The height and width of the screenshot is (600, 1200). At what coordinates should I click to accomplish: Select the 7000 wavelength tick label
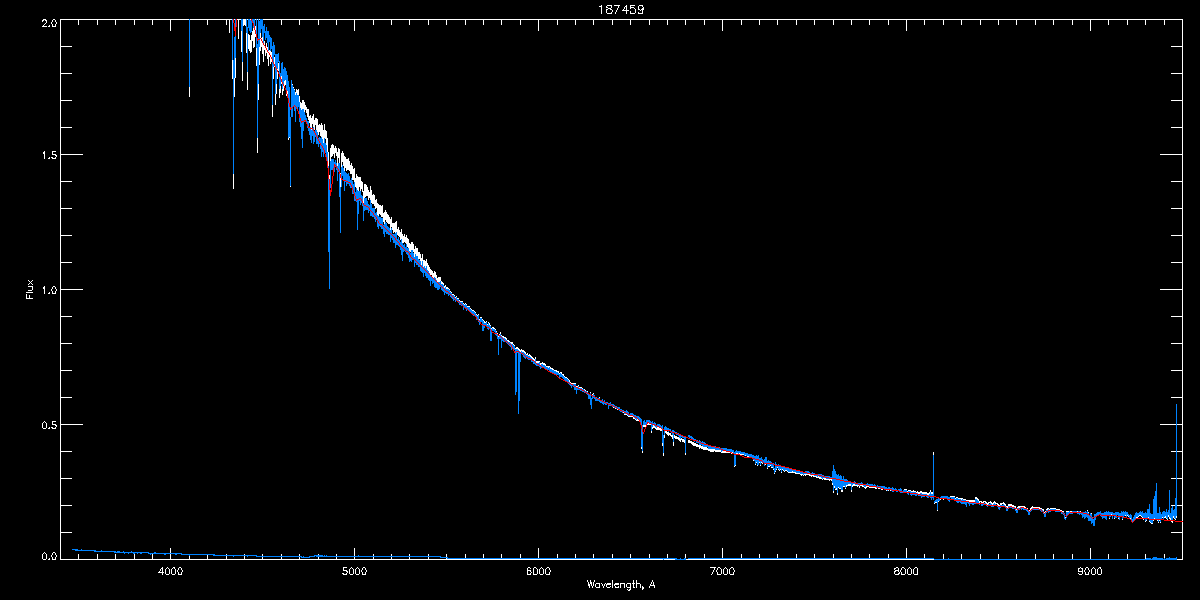722,571
